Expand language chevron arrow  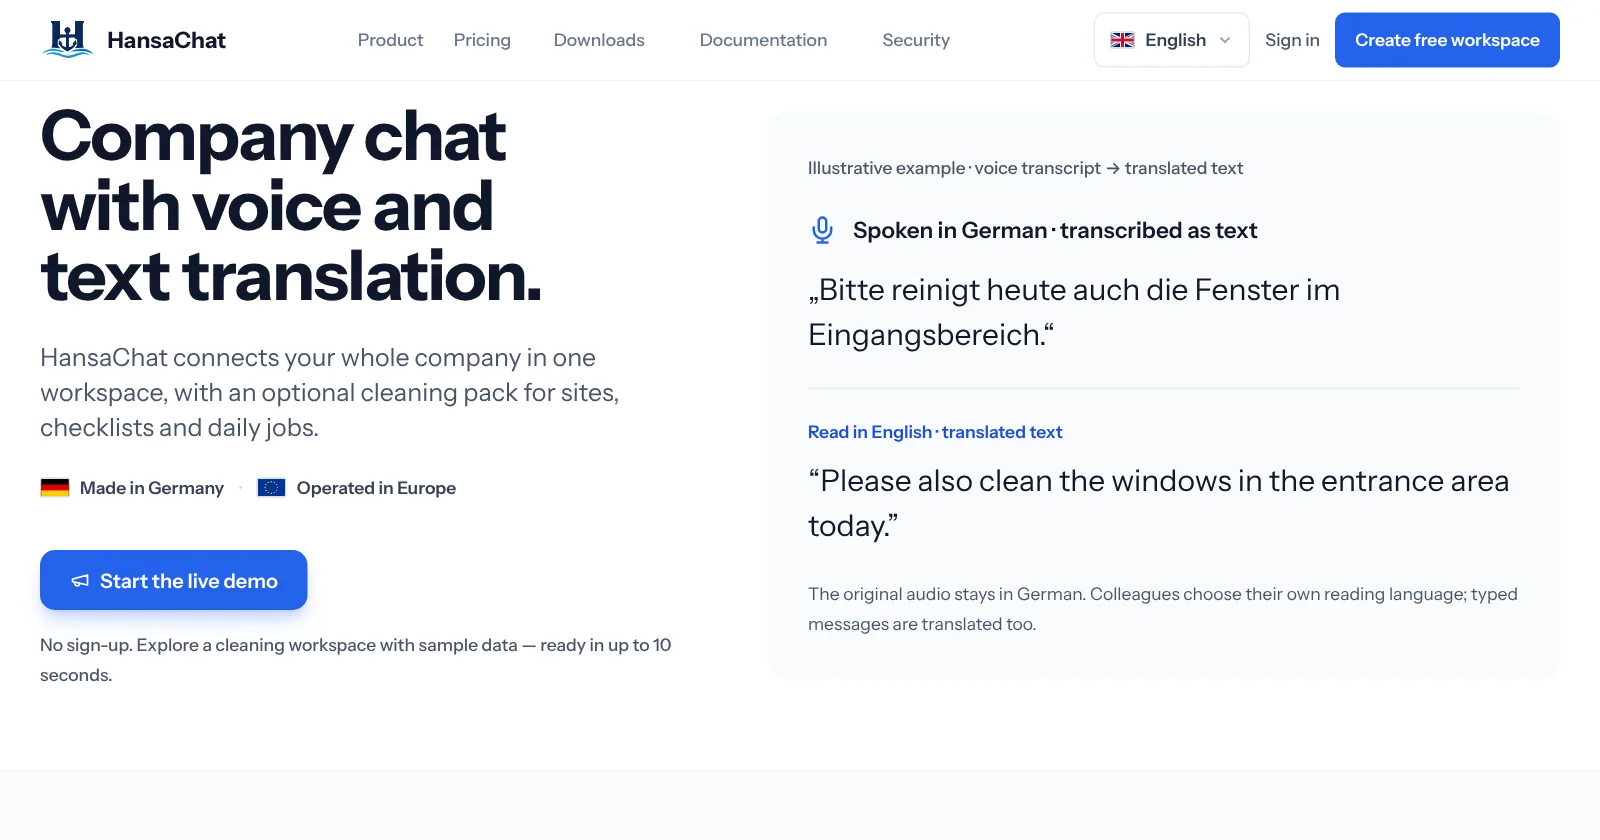tap(1225, 40)
